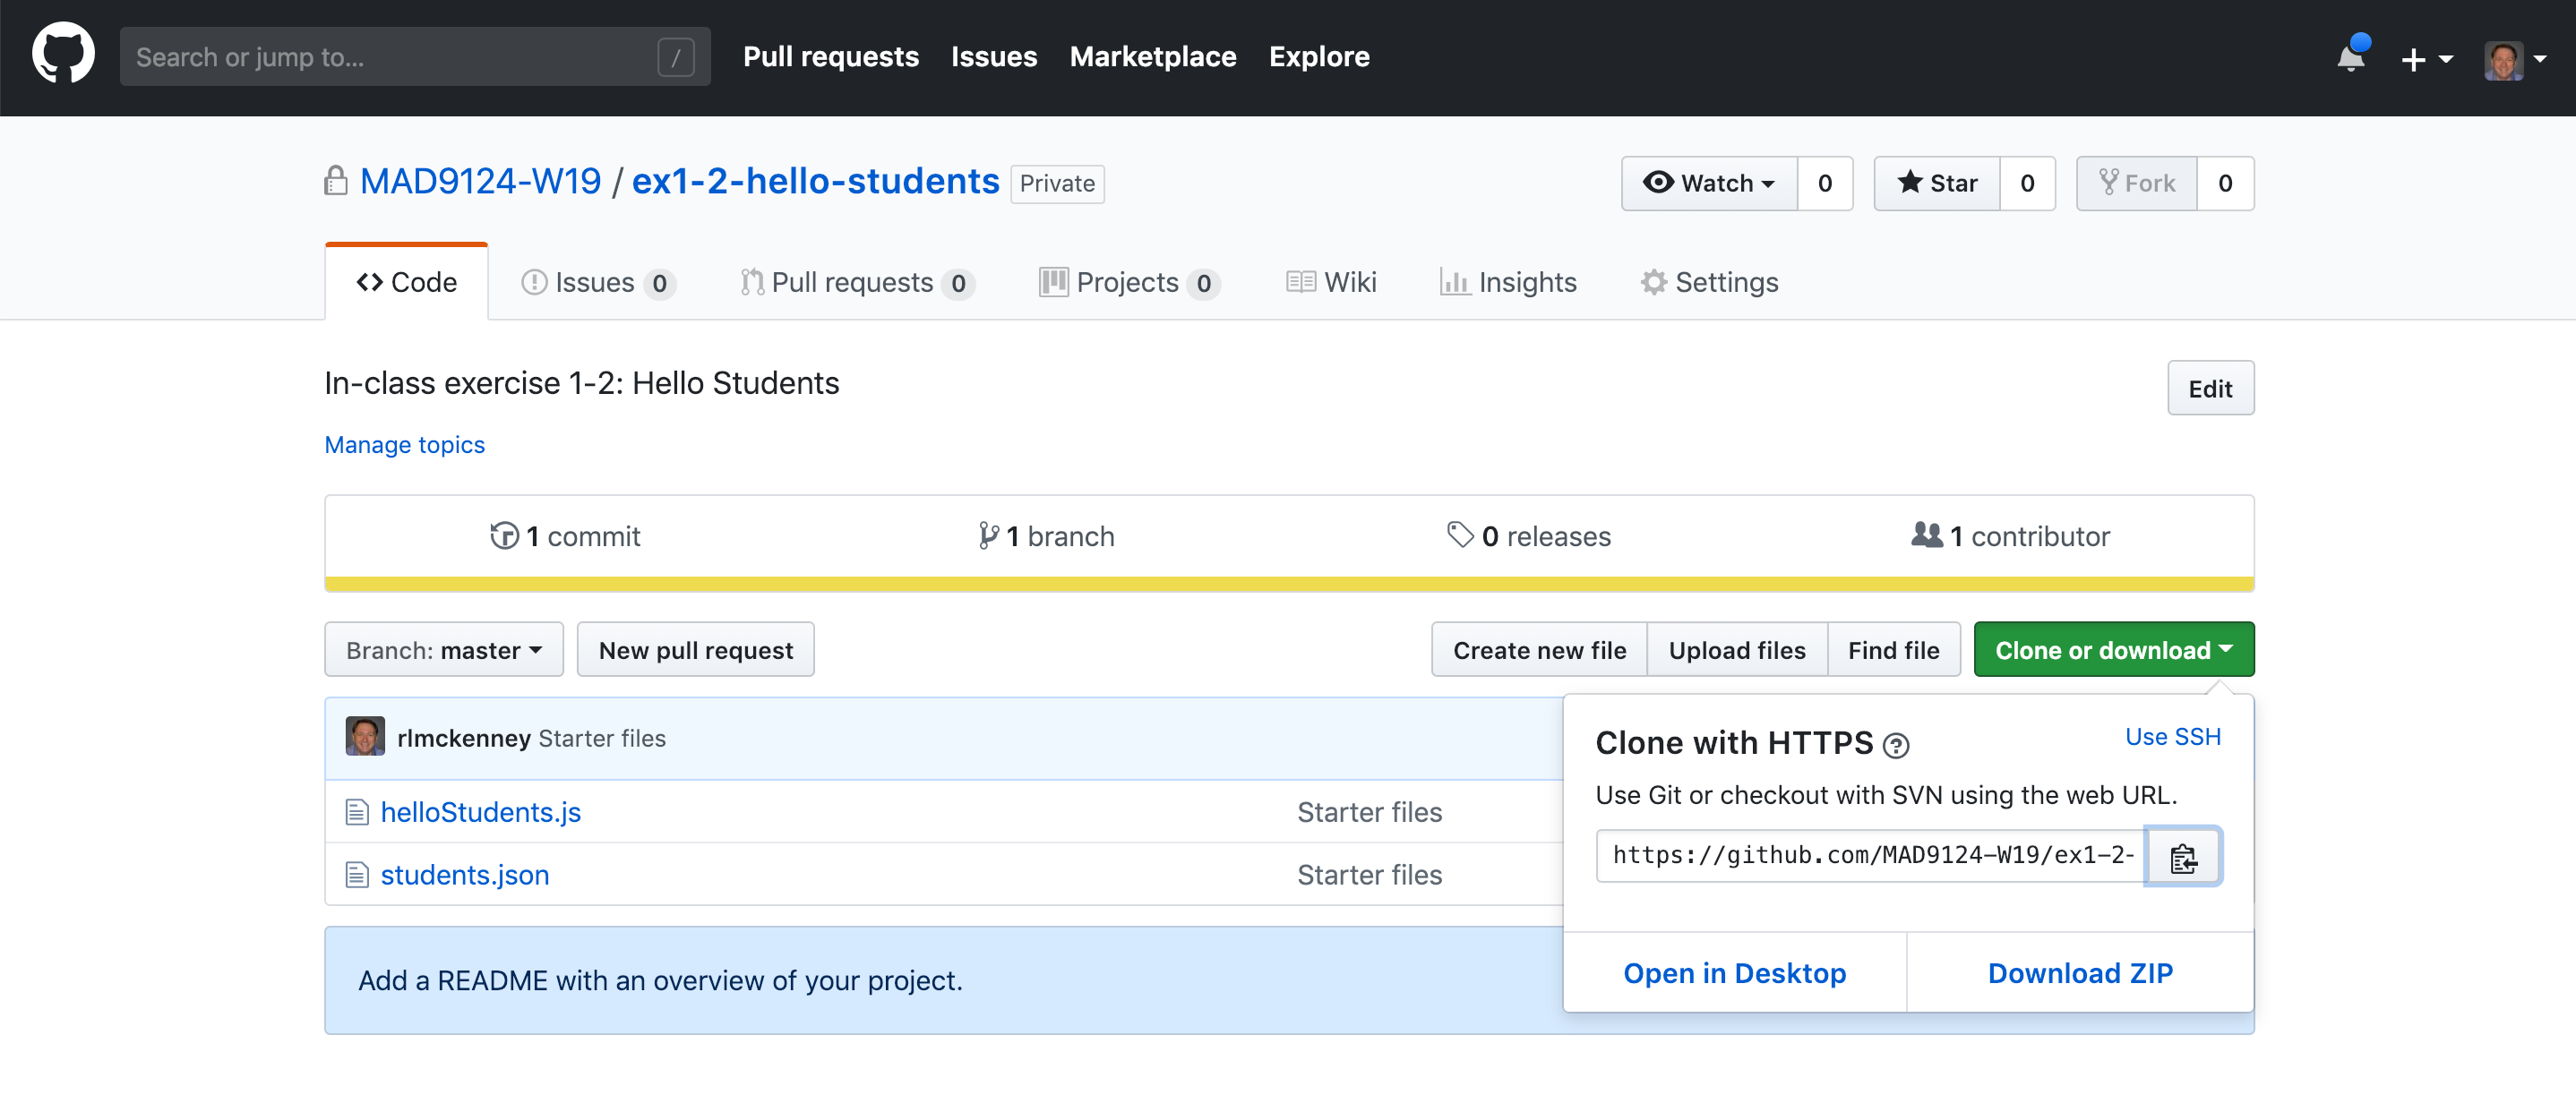
Task: Open the Projects tab
Action: point(1129,282)
